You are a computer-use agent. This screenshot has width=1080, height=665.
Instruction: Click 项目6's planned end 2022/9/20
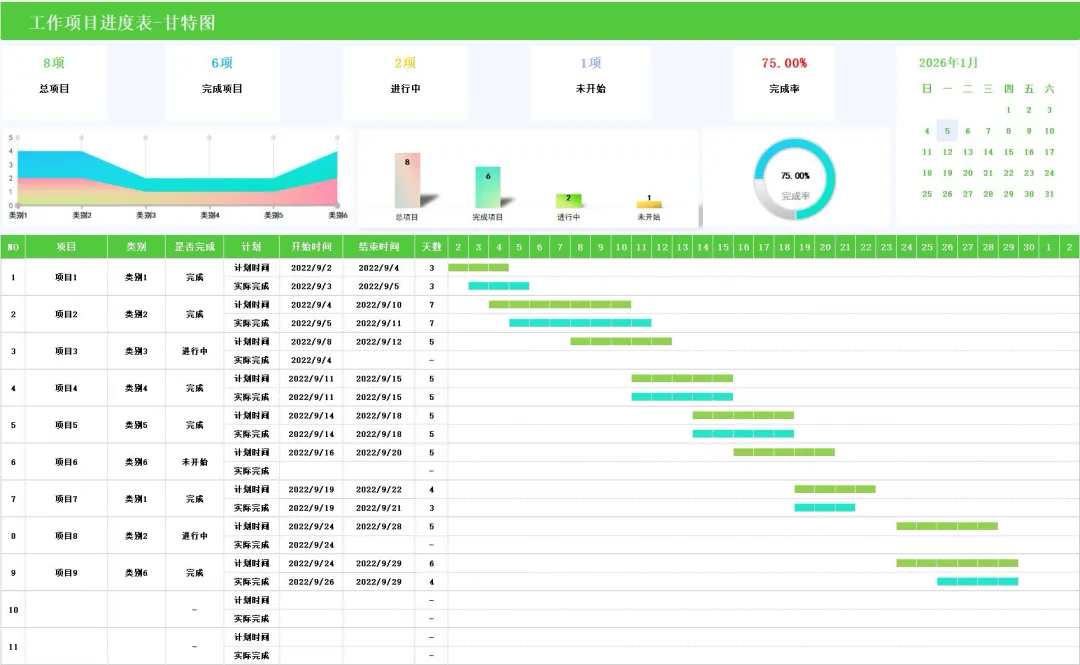tap(379, 453)
